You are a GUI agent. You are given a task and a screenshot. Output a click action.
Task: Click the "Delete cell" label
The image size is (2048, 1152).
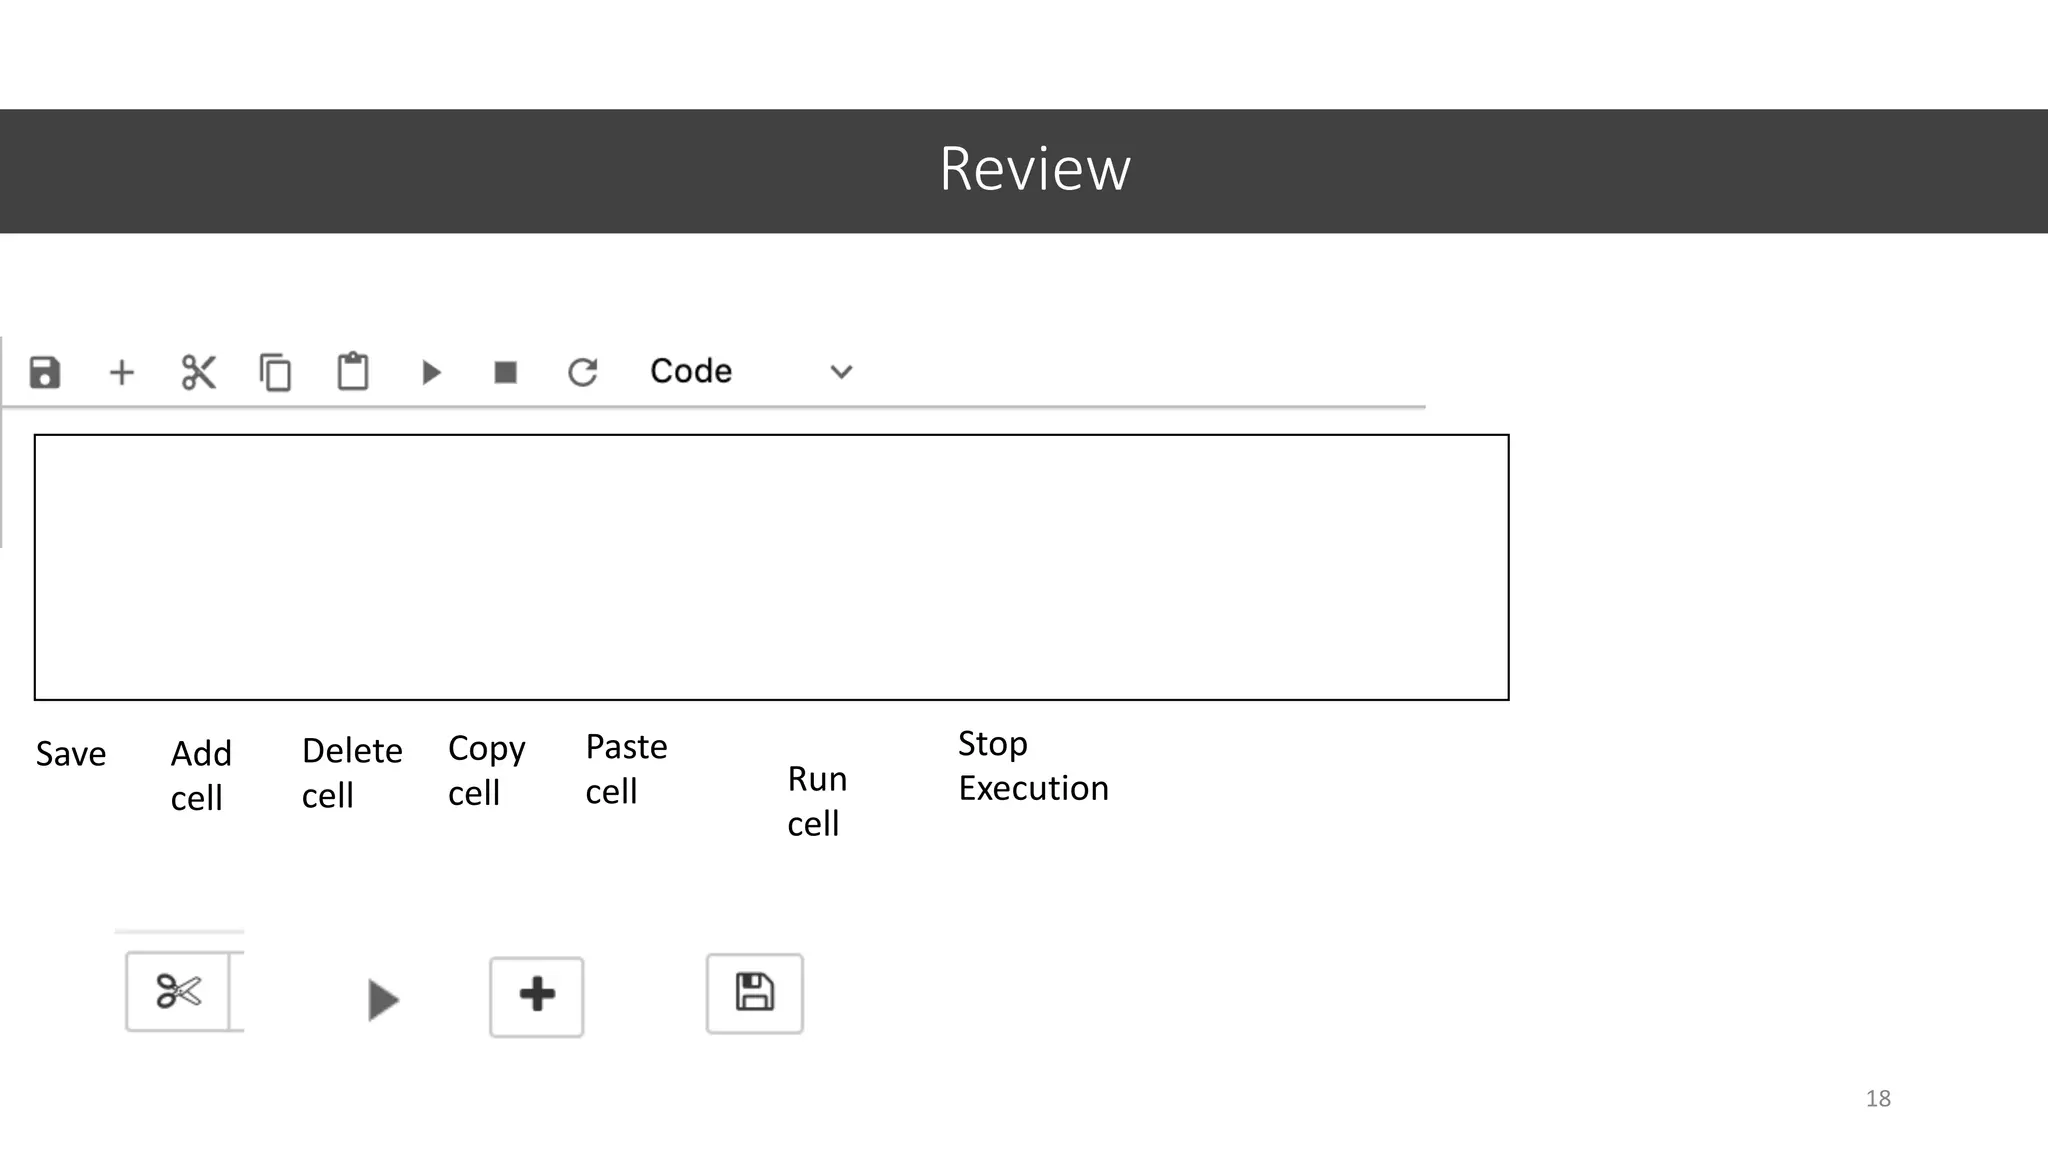point(352,773)
